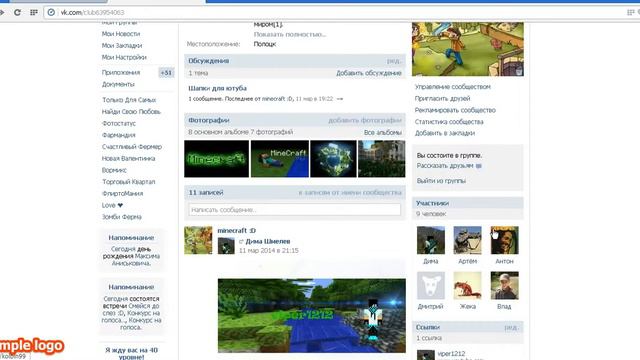Open Документы in the left menu
The width and height of the screenshot is (640, 360).
pyautogui.click(x=118, y=84)
